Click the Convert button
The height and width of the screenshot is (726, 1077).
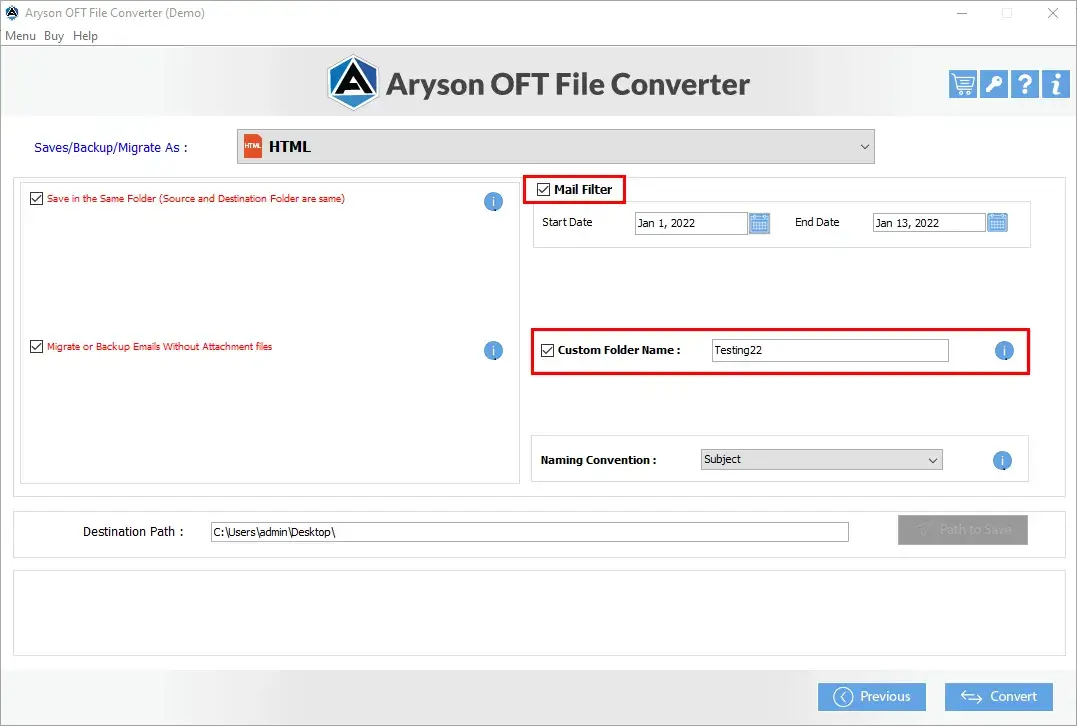999,696
